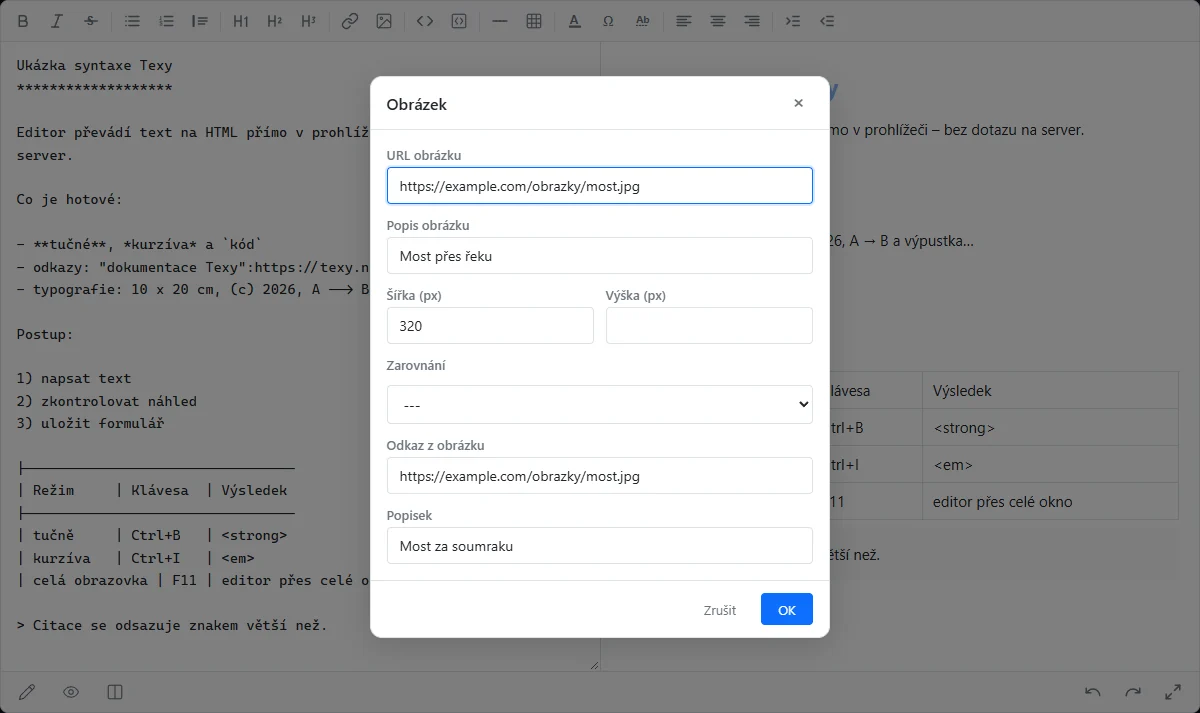
Task: Switch to edit mode with pencil icon
Action: coord(28,692)
